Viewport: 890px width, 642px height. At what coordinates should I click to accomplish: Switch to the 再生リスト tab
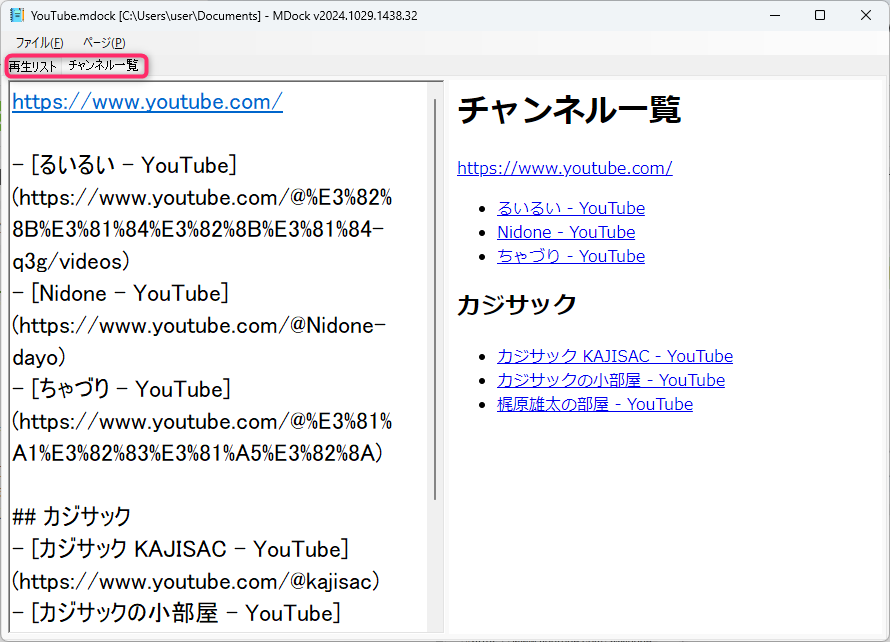coord(33,66)
